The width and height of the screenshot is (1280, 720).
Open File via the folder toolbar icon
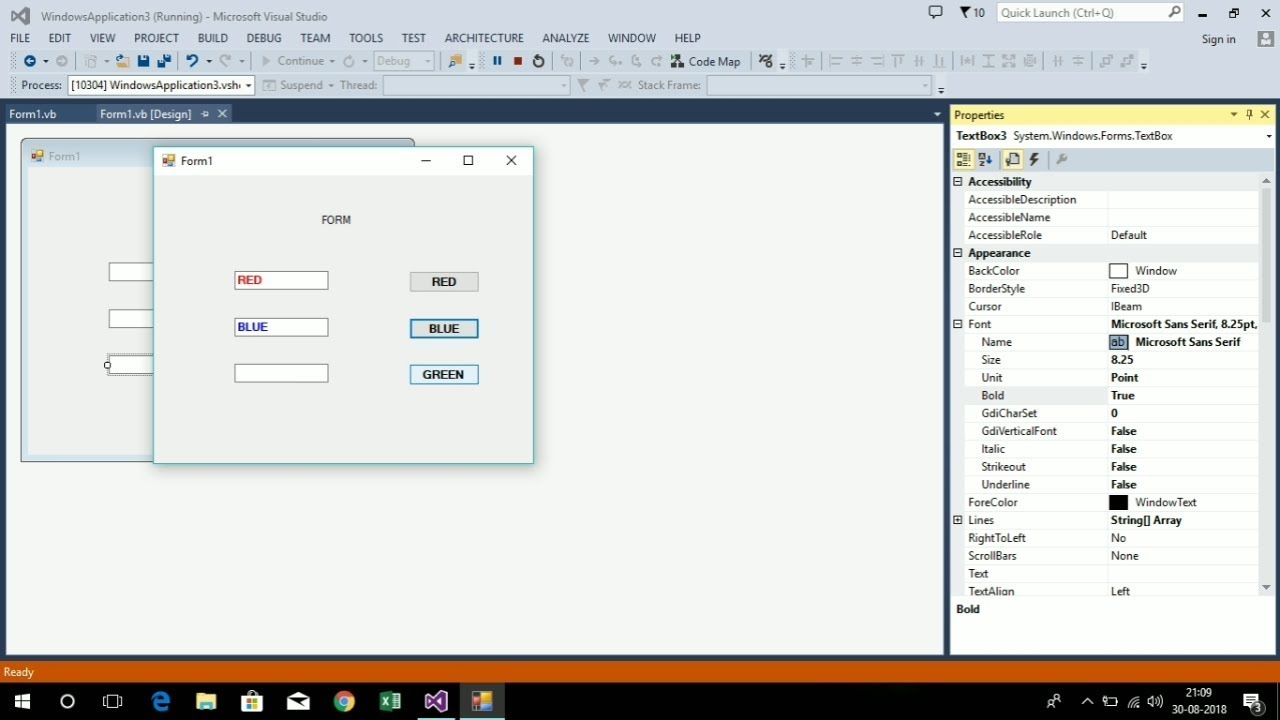click(122, 61)
